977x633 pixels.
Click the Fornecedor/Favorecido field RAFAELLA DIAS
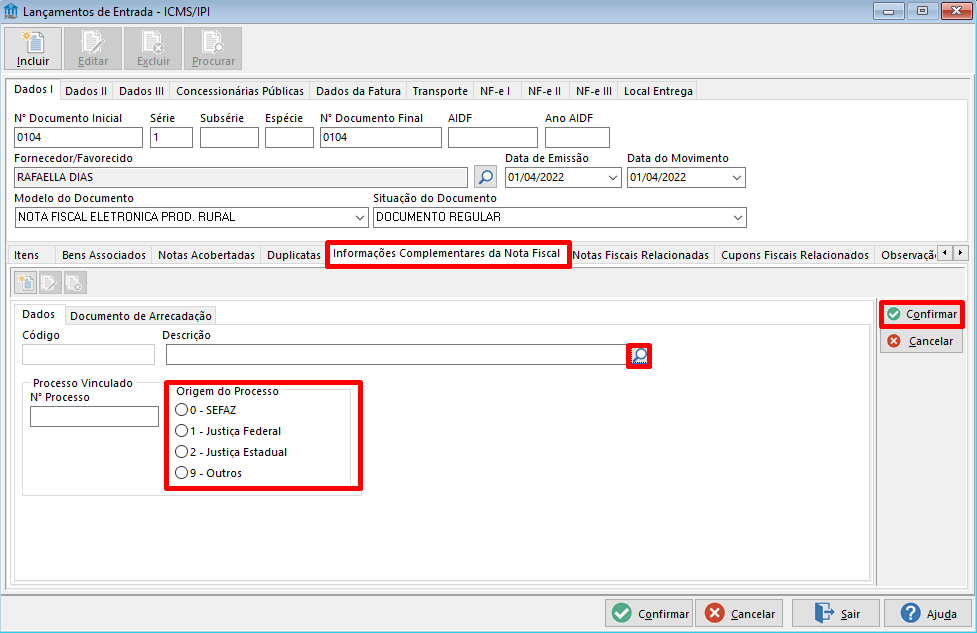[241, 178]
